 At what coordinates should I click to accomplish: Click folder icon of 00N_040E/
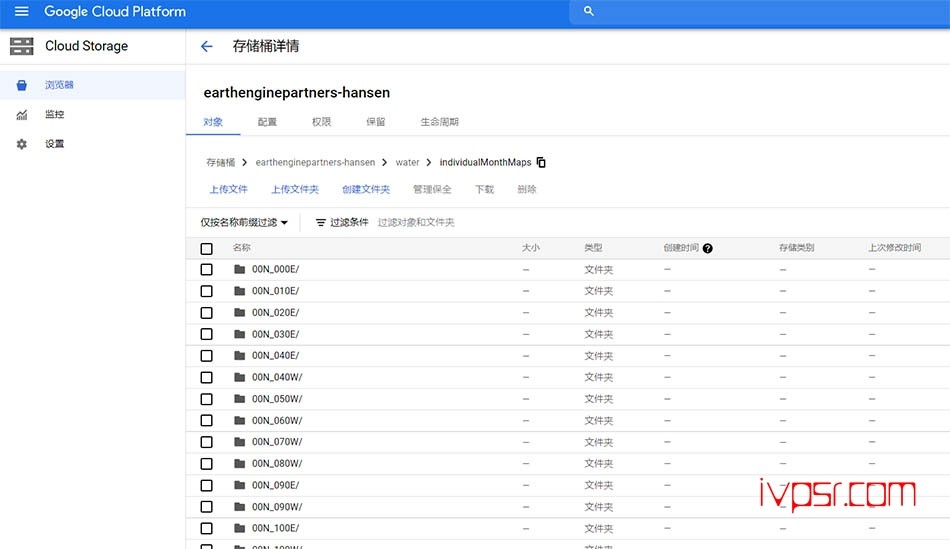(239, 356)
